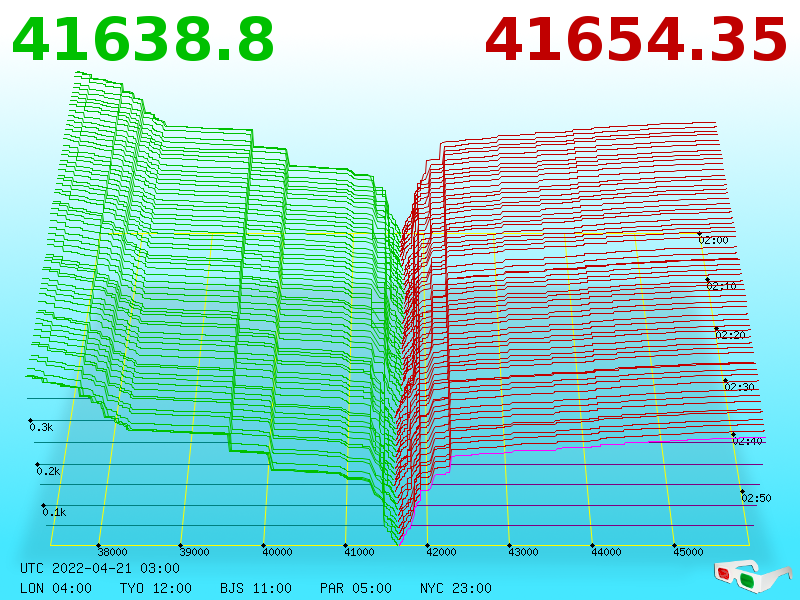Click the 43000 price axis label
Screen dimensions: 800x600
point(523,552)
